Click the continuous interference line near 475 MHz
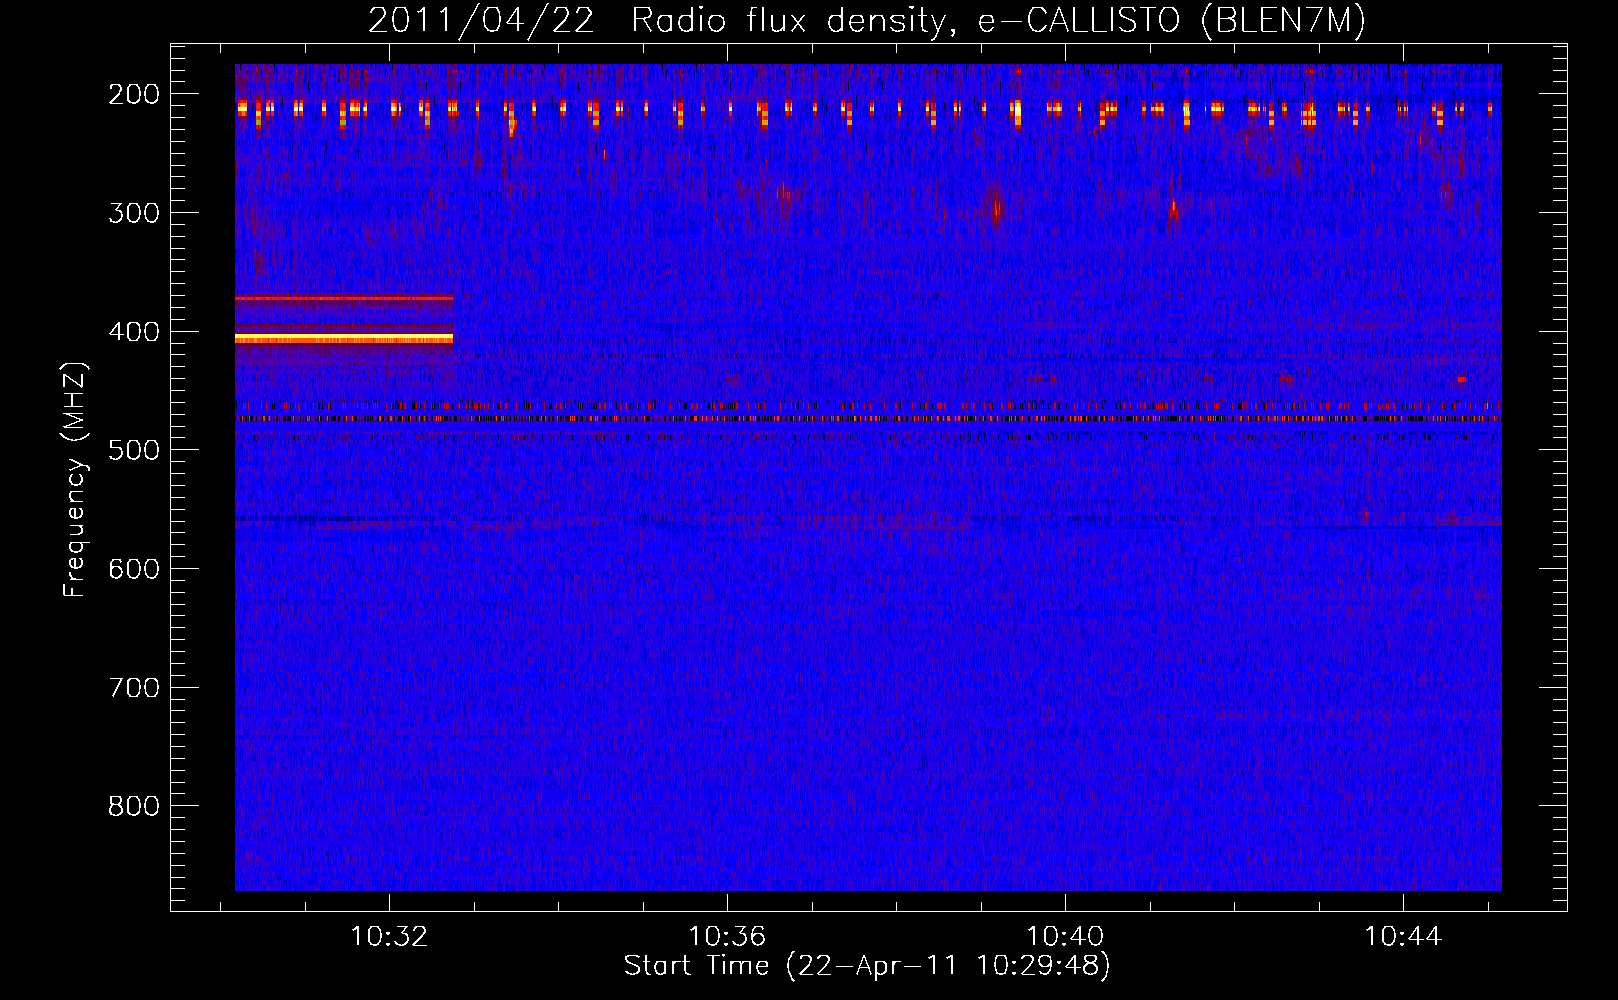Screen dimensions: 1618x1000 868,419
